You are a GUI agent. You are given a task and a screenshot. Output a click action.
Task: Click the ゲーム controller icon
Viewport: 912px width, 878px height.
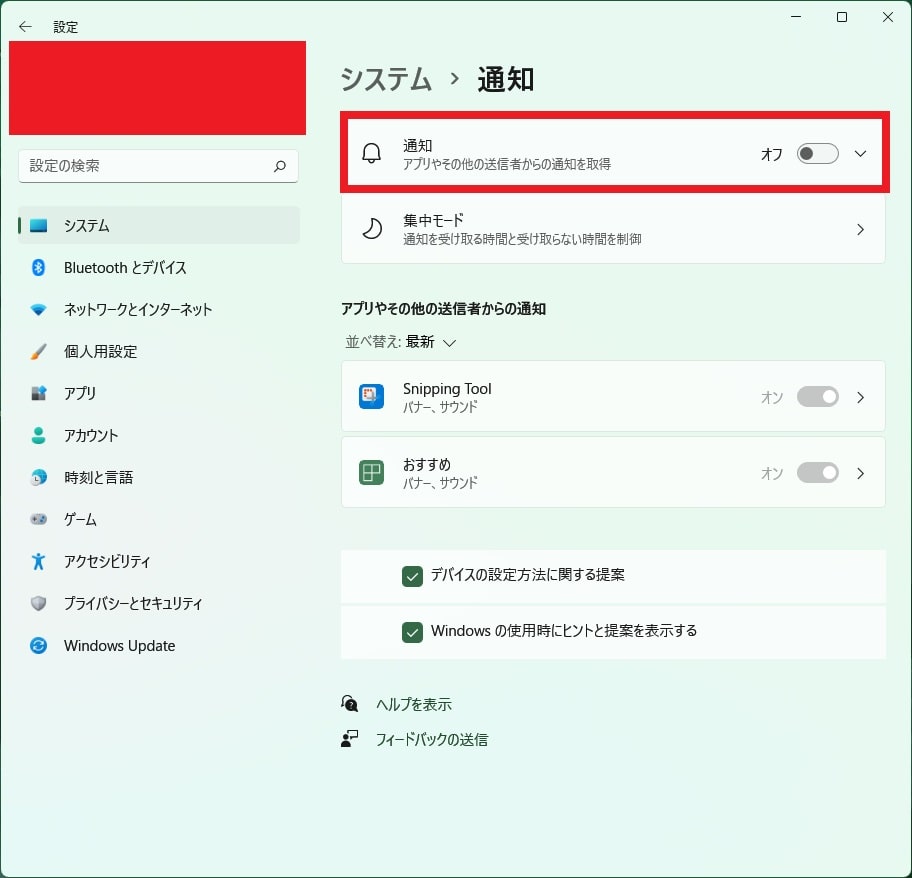click(x=38, y=519)
